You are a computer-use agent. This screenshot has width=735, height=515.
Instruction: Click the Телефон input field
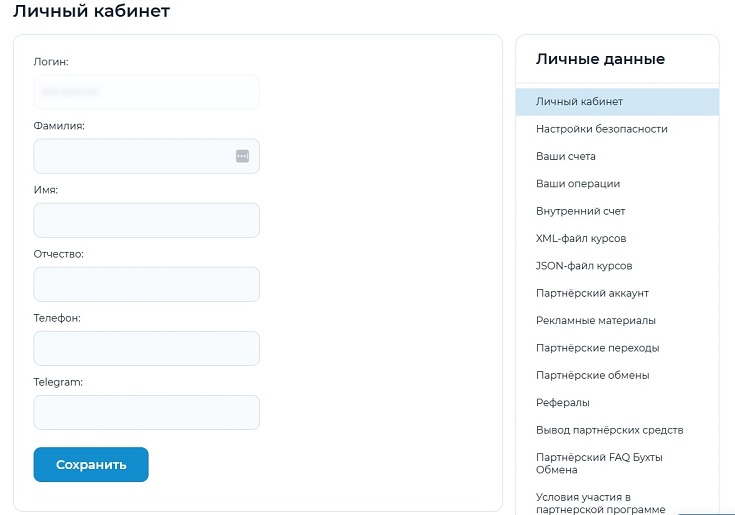tap(146, 348)
